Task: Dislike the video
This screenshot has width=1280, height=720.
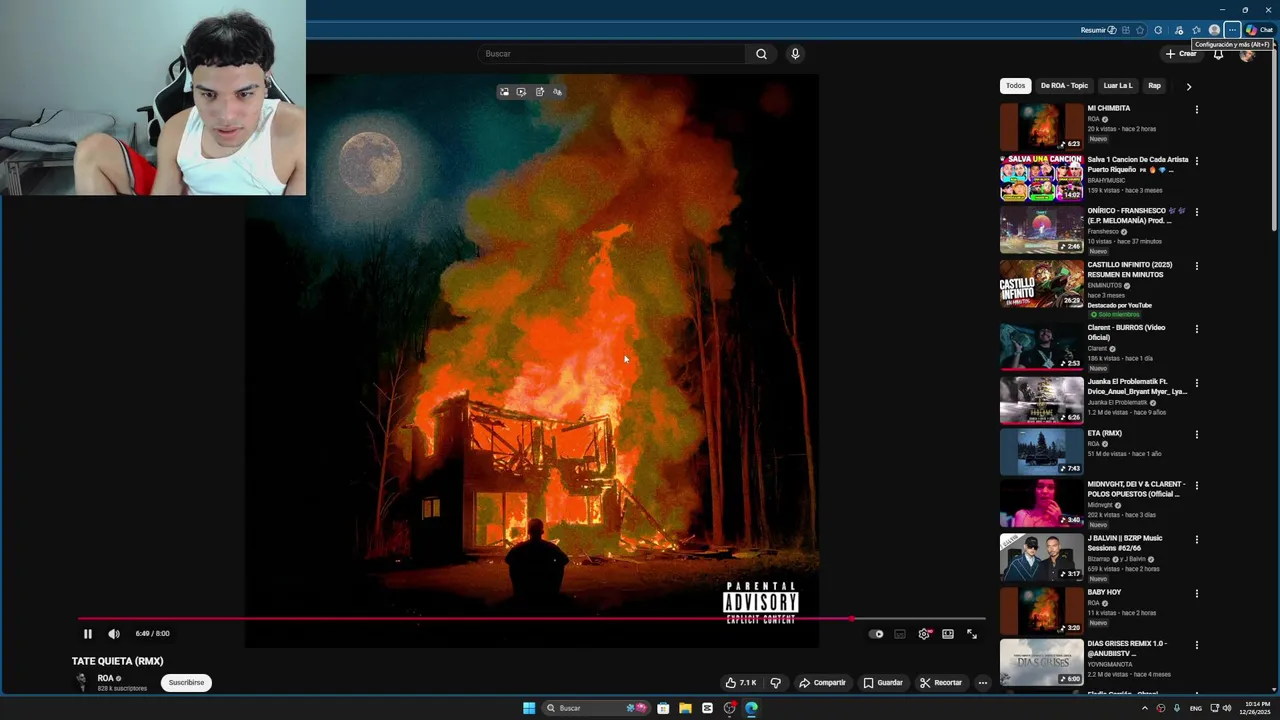Action: (x=775, y=683)
